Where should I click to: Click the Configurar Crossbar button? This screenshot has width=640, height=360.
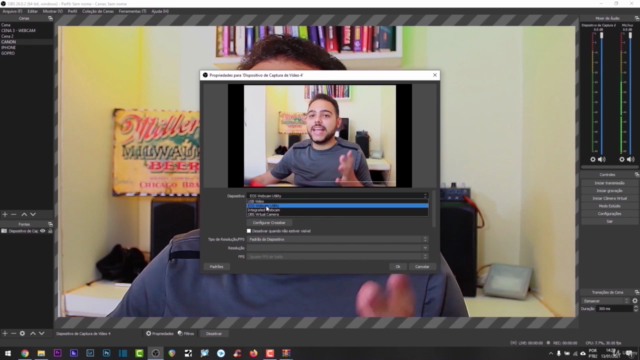click(269, 223)
